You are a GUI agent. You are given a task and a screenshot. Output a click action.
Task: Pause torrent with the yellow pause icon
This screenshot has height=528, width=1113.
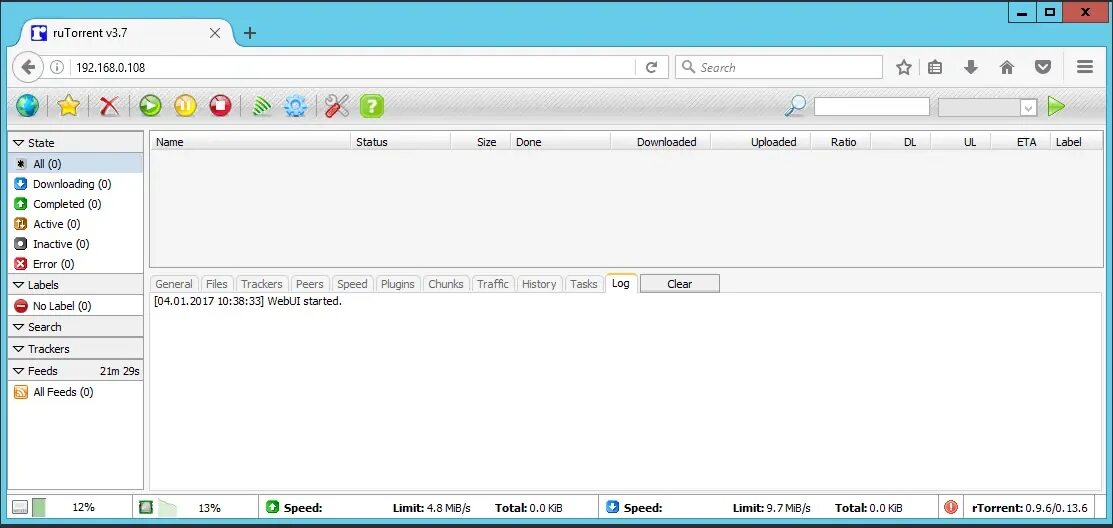pyautogui.click(x=185, y=106)
